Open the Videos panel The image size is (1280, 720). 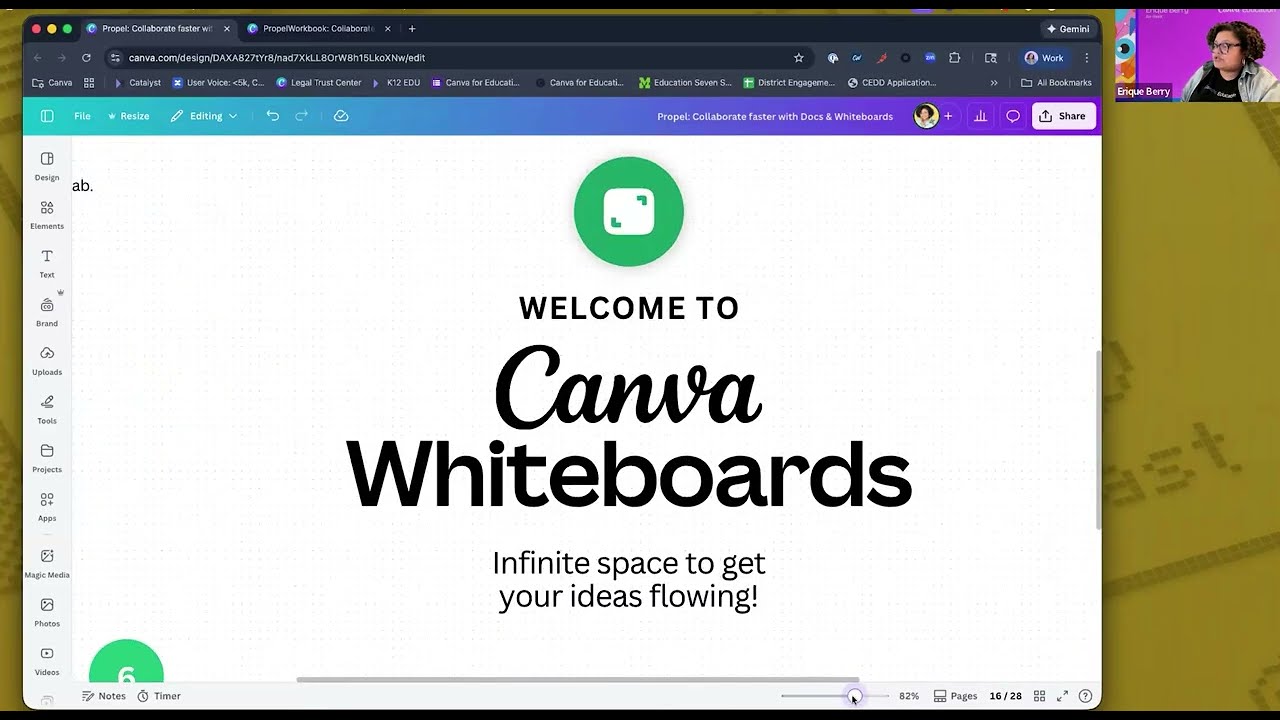tap(47, 661)
